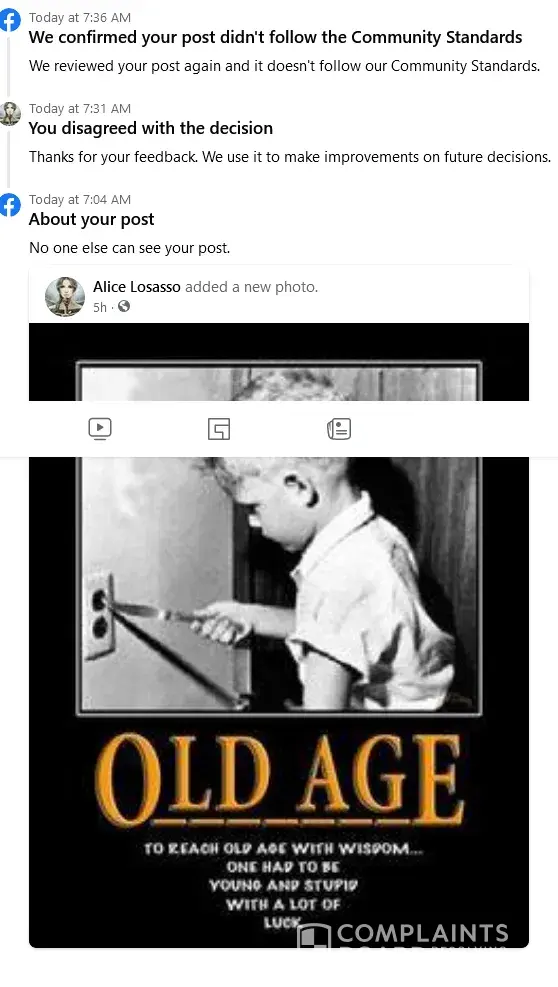This screenshot has height=987, width=558.
Task: Click the Complaints Board watermark logo
Action: pyautogui.click(x=403, y=934)
